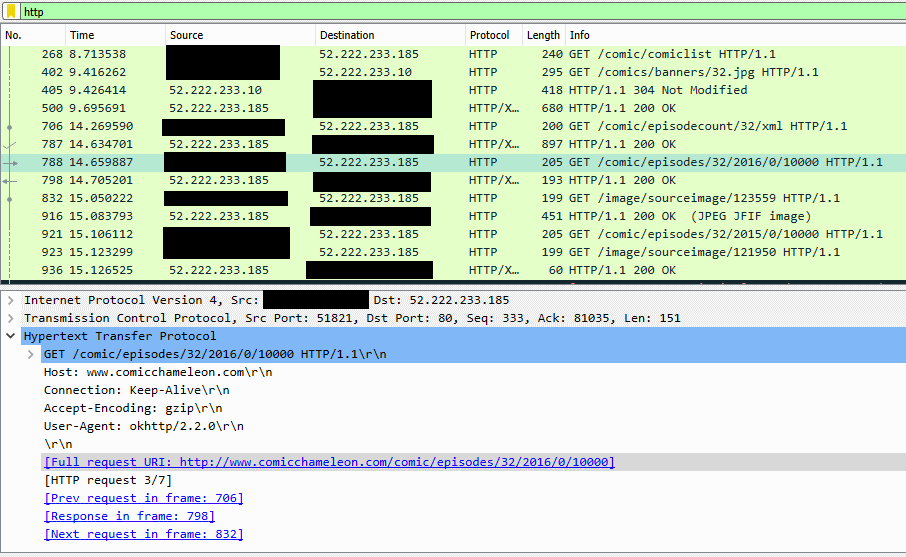906x557 pixels.
Task: Select the Hypertext Transfer Protocol row
Action: click(463, 336)
